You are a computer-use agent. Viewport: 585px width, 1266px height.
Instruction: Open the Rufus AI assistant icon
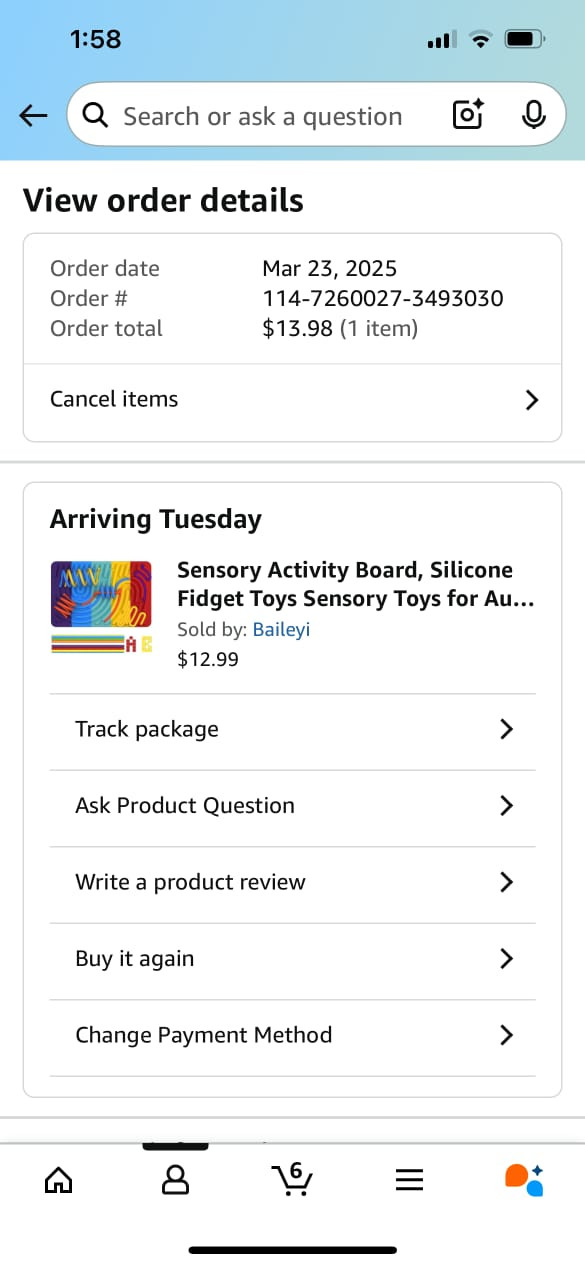(525, 1180)
